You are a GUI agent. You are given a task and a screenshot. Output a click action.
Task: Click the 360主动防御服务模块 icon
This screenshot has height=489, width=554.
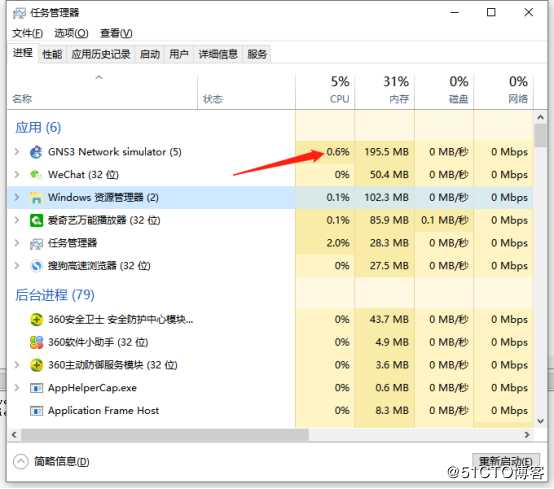tap(36, 365)
